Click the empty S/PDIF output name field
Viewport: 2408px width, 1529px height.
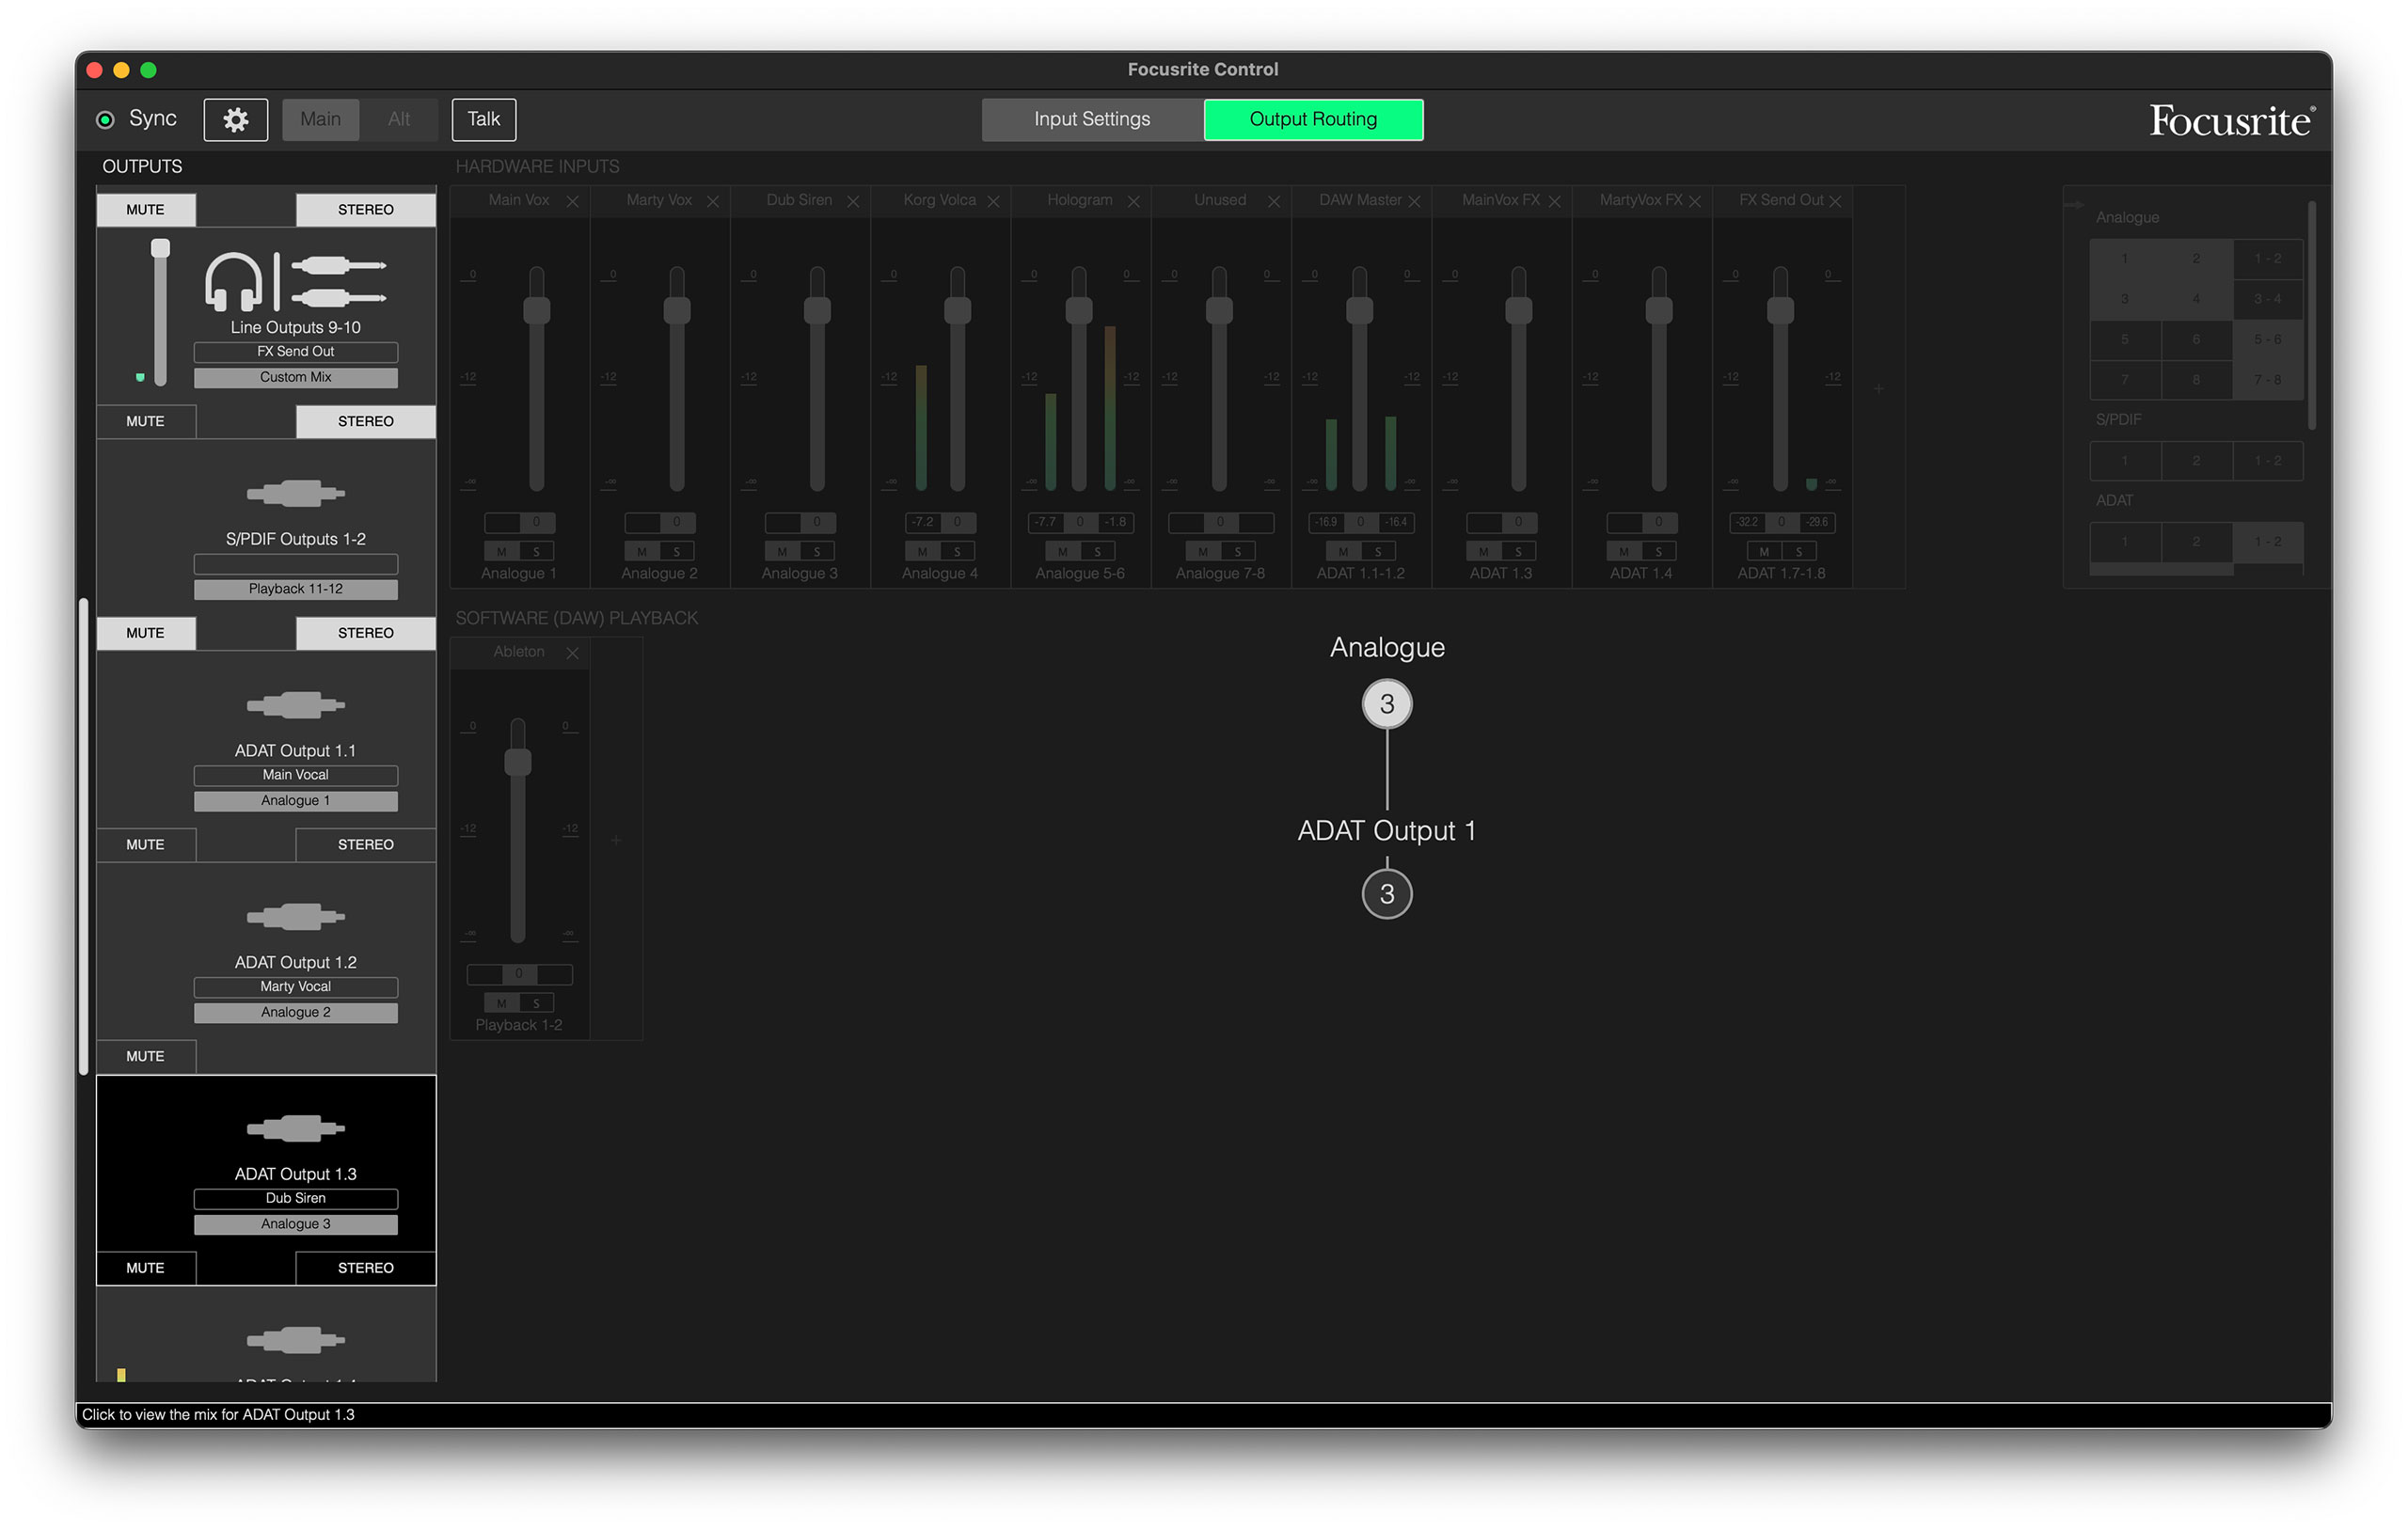tap(296, 564)
